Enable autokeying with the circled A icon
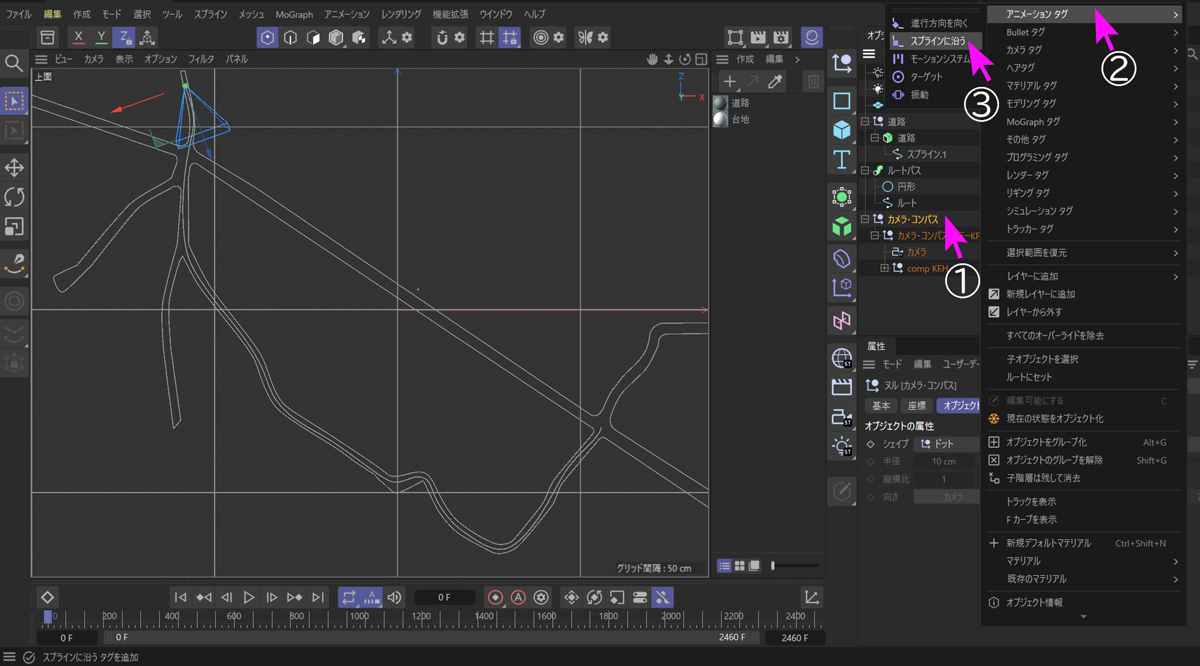This screenshot has width=1200, height=666. [518, 597]
